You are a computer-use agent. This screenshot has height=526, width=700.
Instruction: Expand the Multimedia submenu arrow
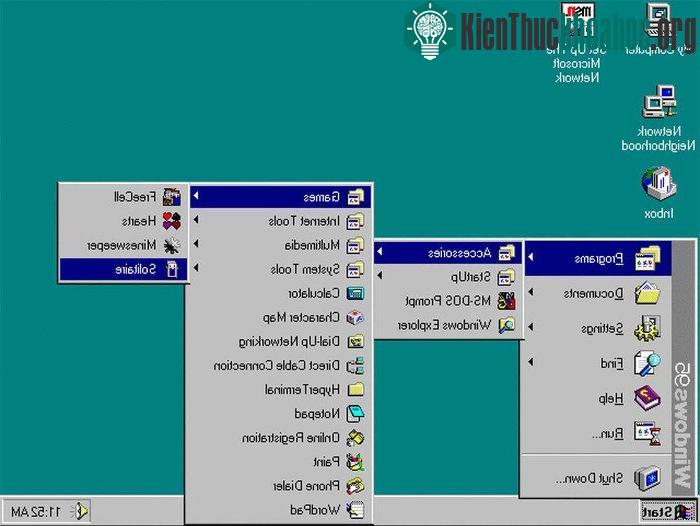(x=196, y=244)
